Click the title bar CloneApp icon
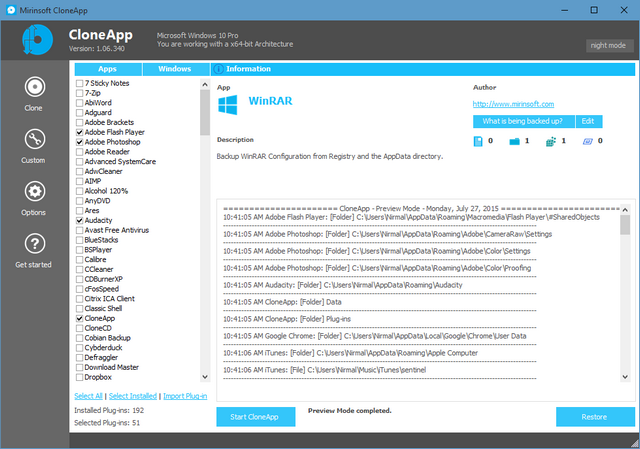The height and width of the screenshot is (449, 640). 11,10
